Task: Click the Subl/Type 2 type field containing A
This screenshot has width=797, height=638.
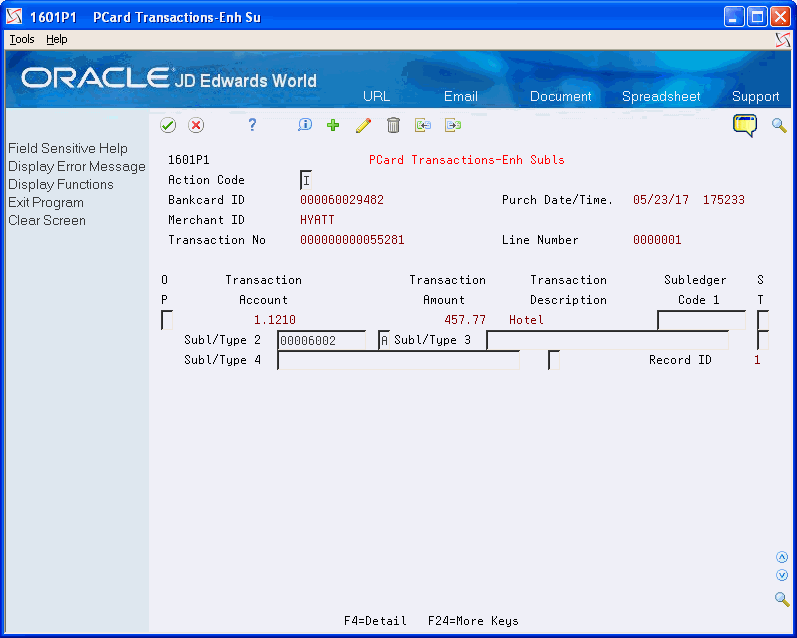Action: (x=384, y=340)
